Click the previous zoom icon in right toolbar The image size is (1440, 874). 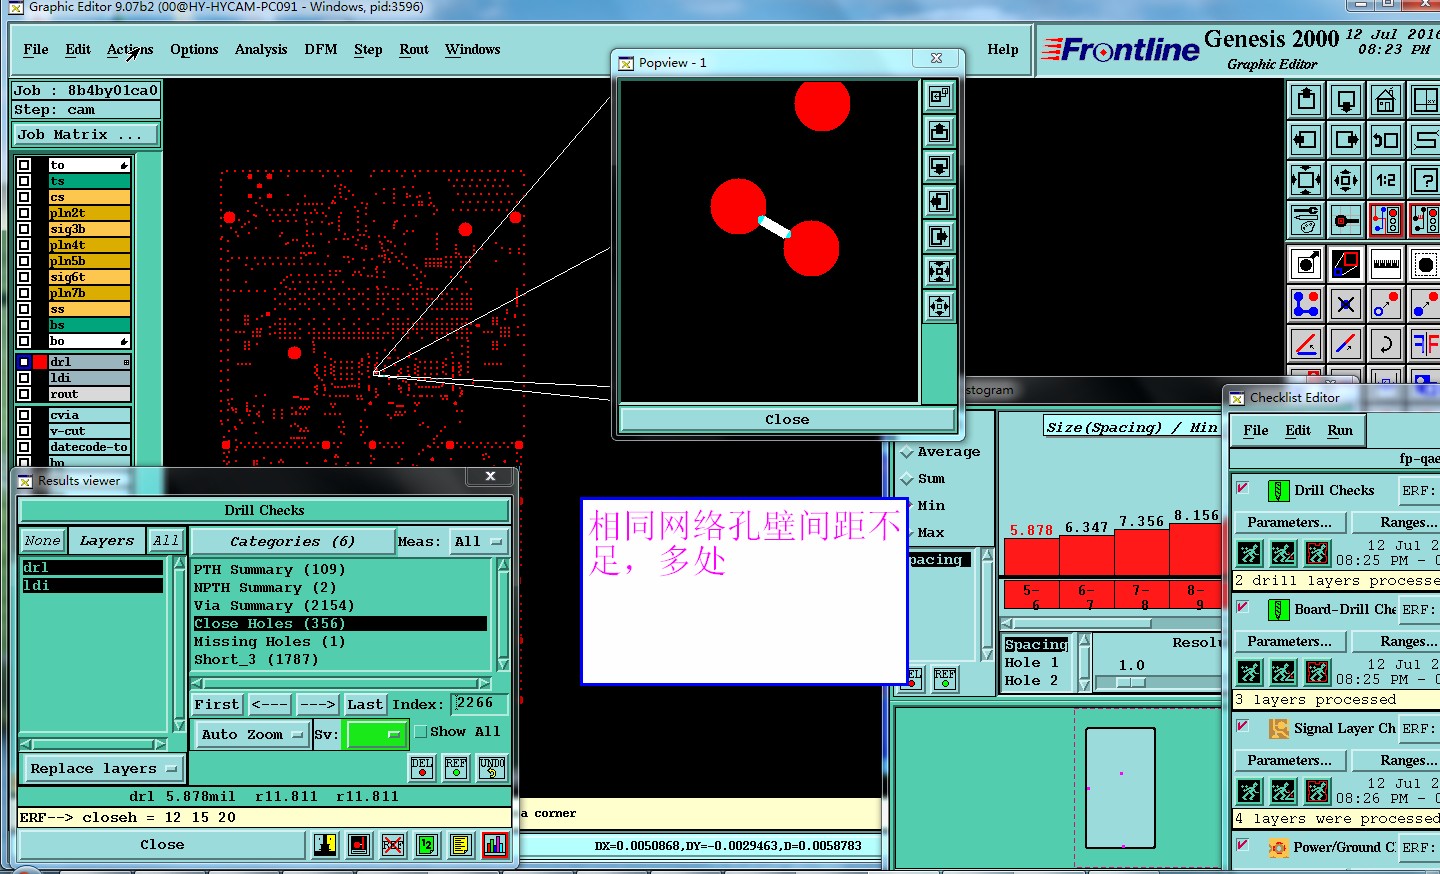pos(1385,140)
